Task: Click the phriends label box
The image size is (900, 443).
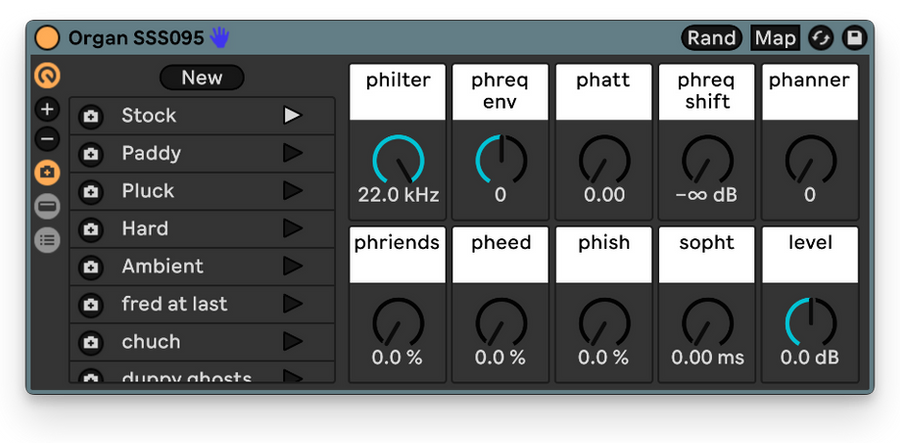Action: point(398,255)
